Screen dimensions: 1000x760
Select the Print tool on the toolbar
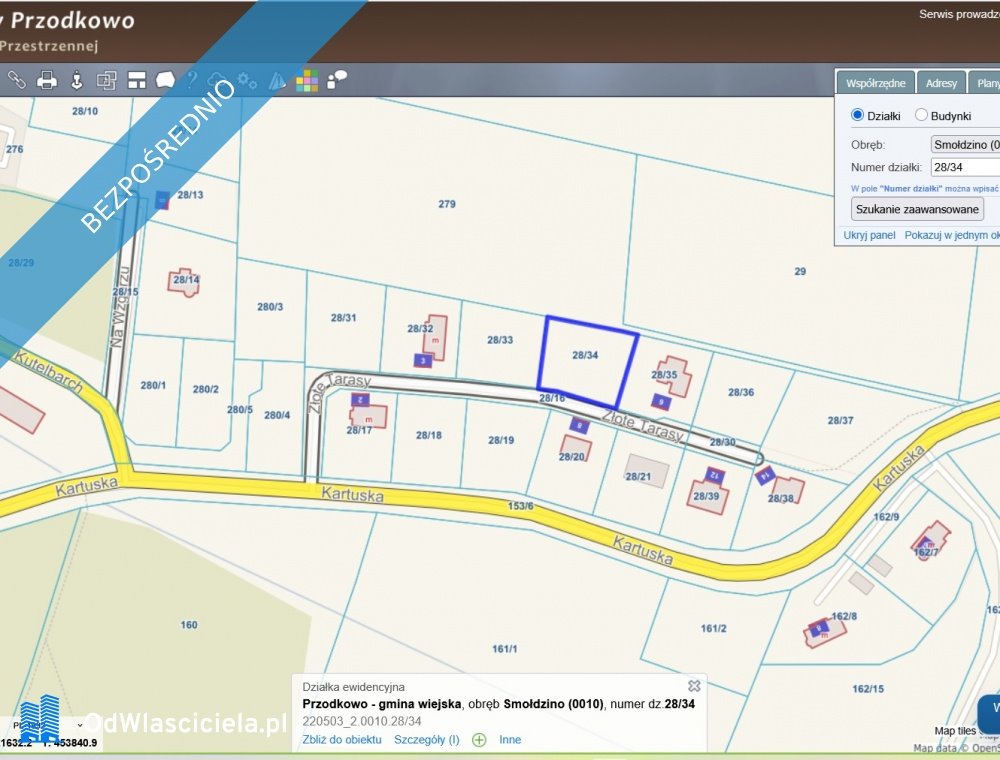click(x=47, y=80)
